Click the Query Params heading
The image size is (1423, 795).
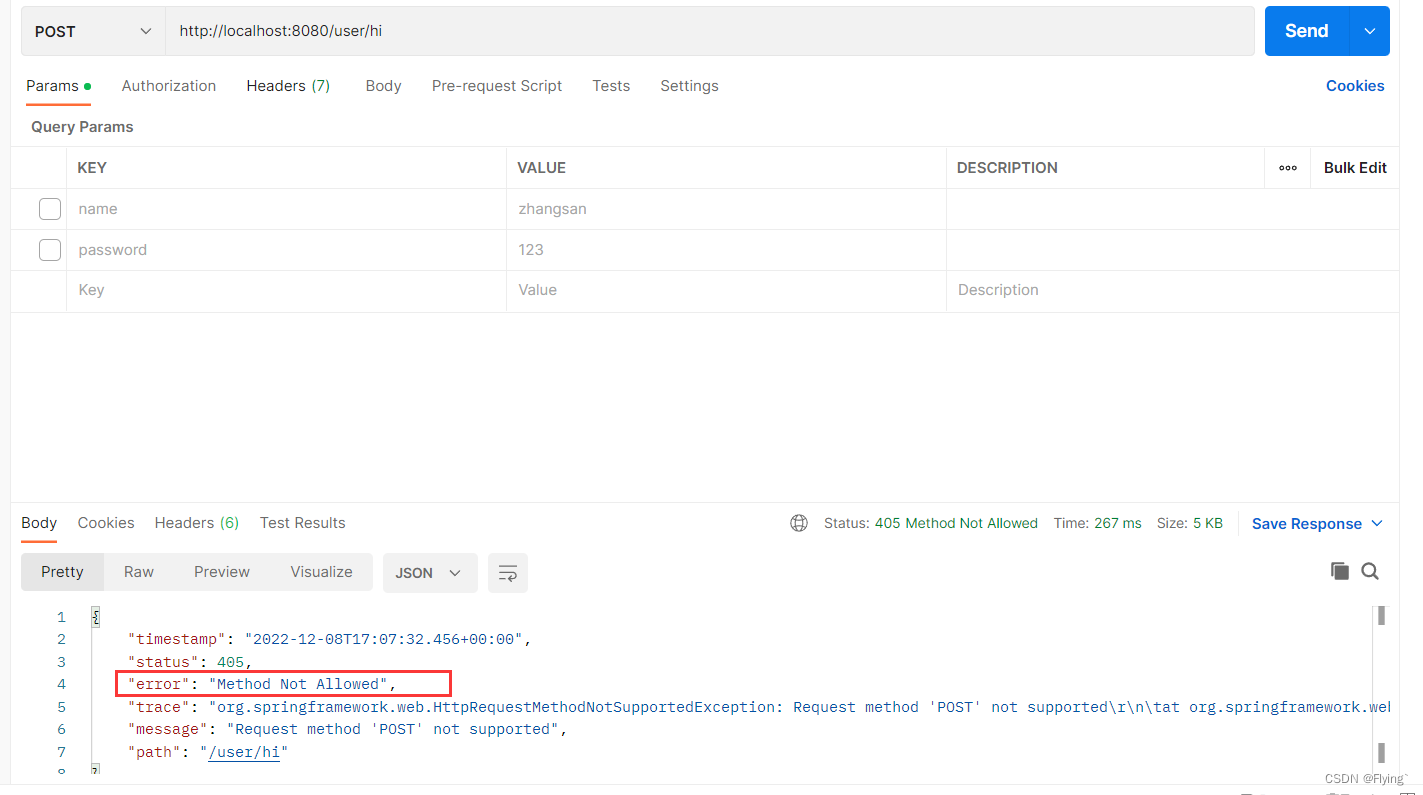(x=82, y=127)
